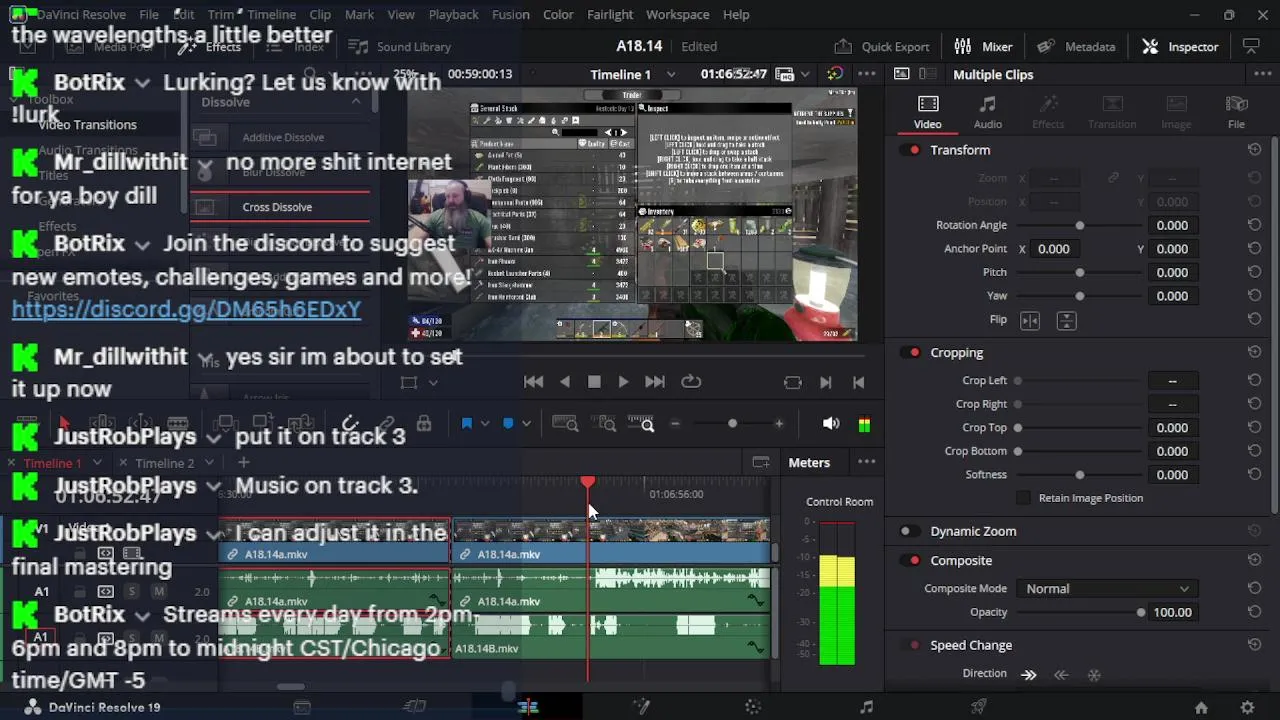Enable Retain Image Position checkbox
Viewport: 1280px width, 720px height.
[1023, 498]
